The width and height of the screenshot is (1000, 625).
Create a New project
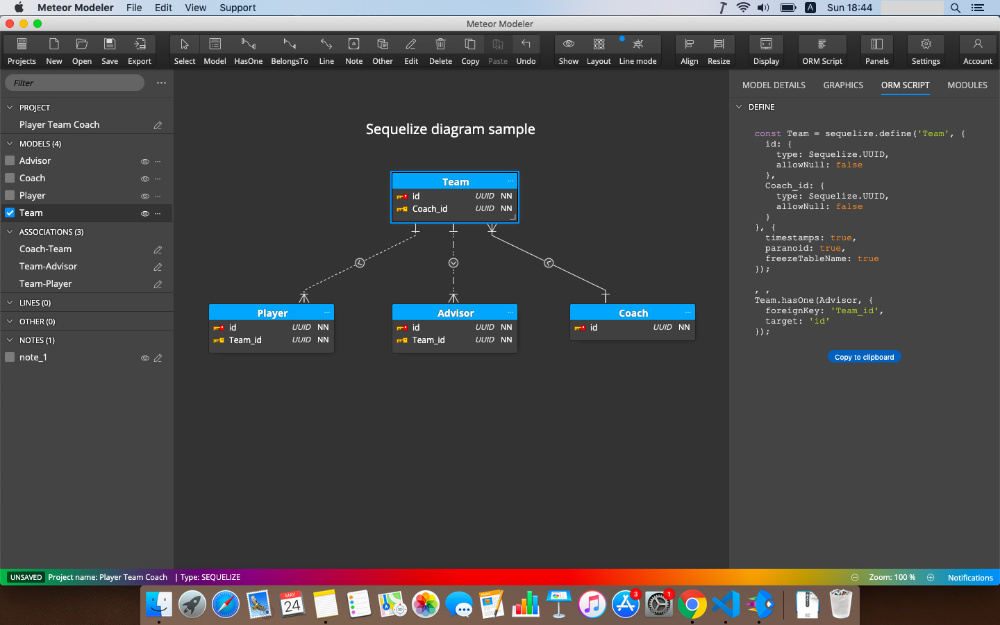tap(54, 51)
